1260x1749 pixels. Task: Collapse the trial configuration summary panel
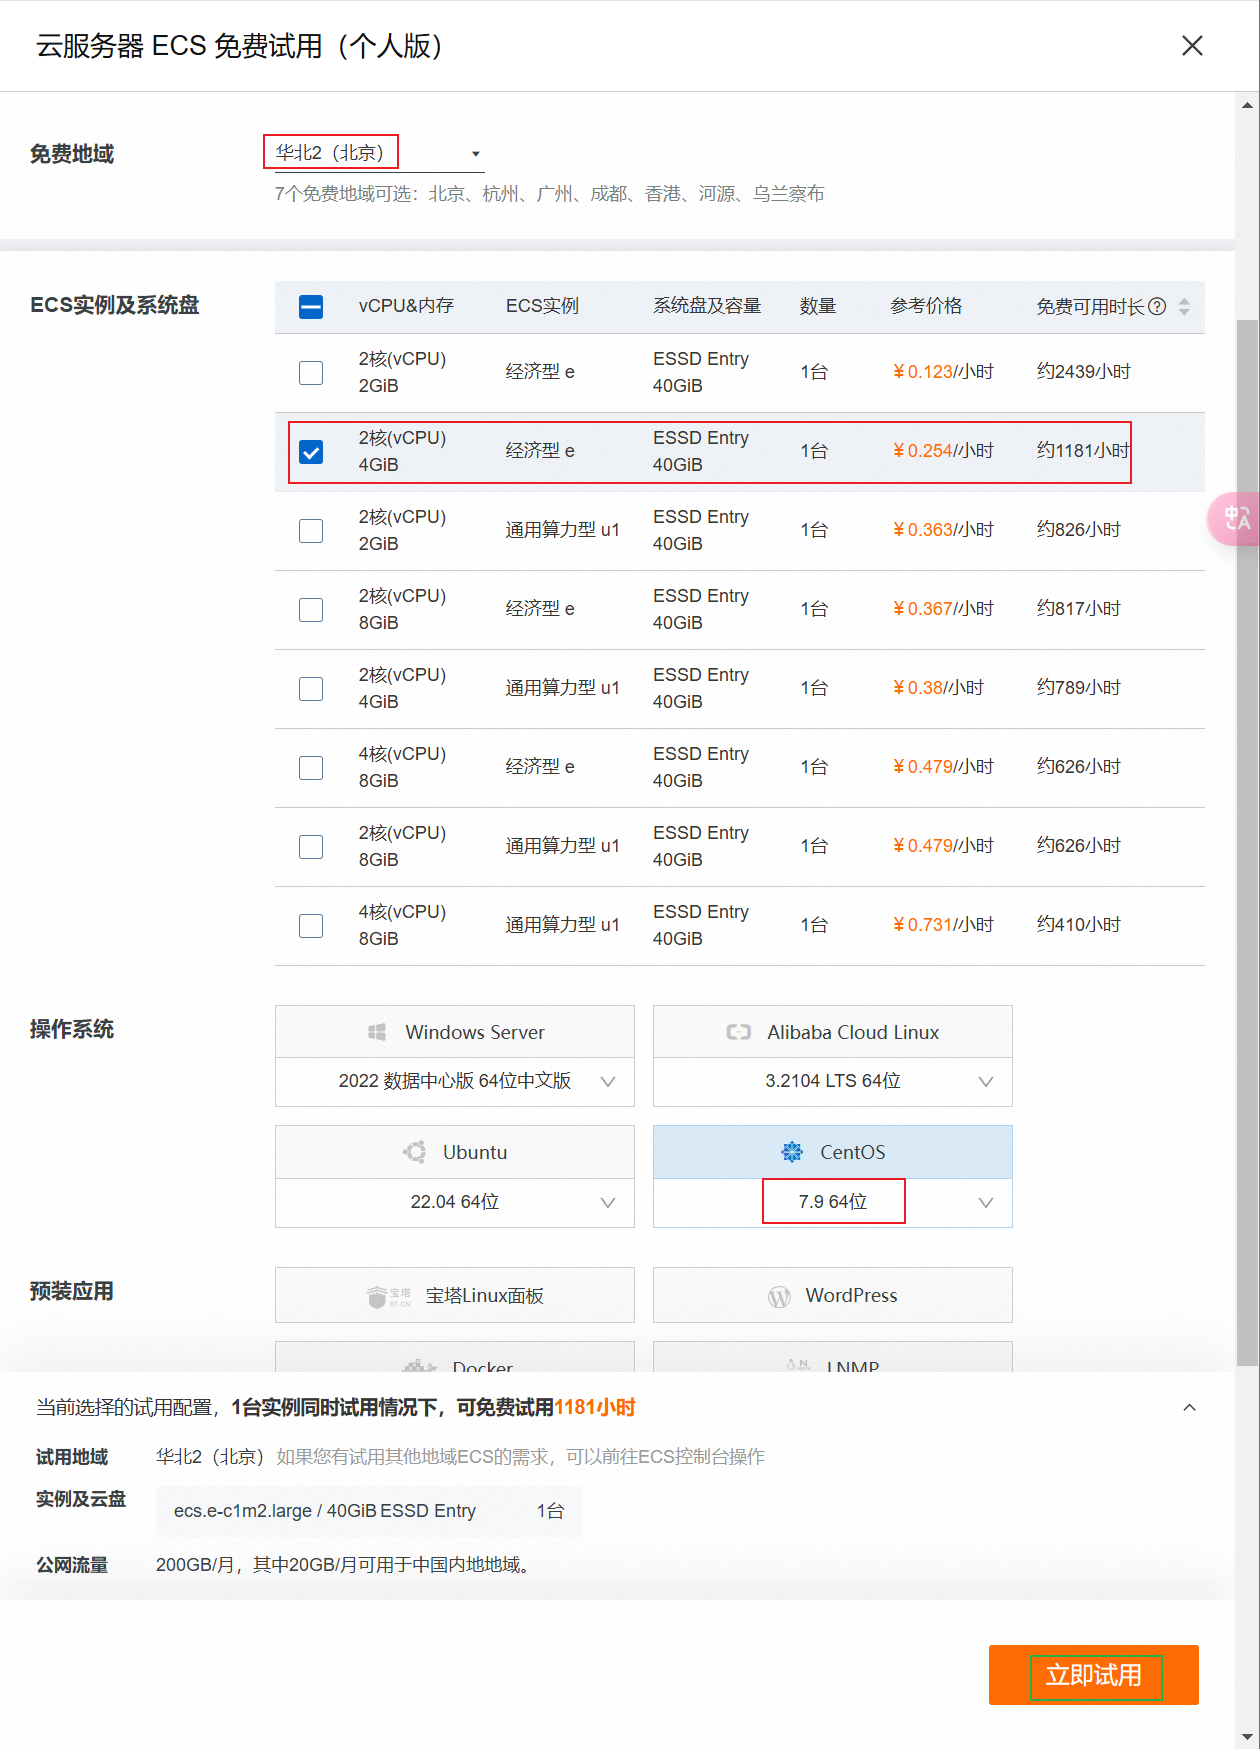[x=1189, y=1407]
